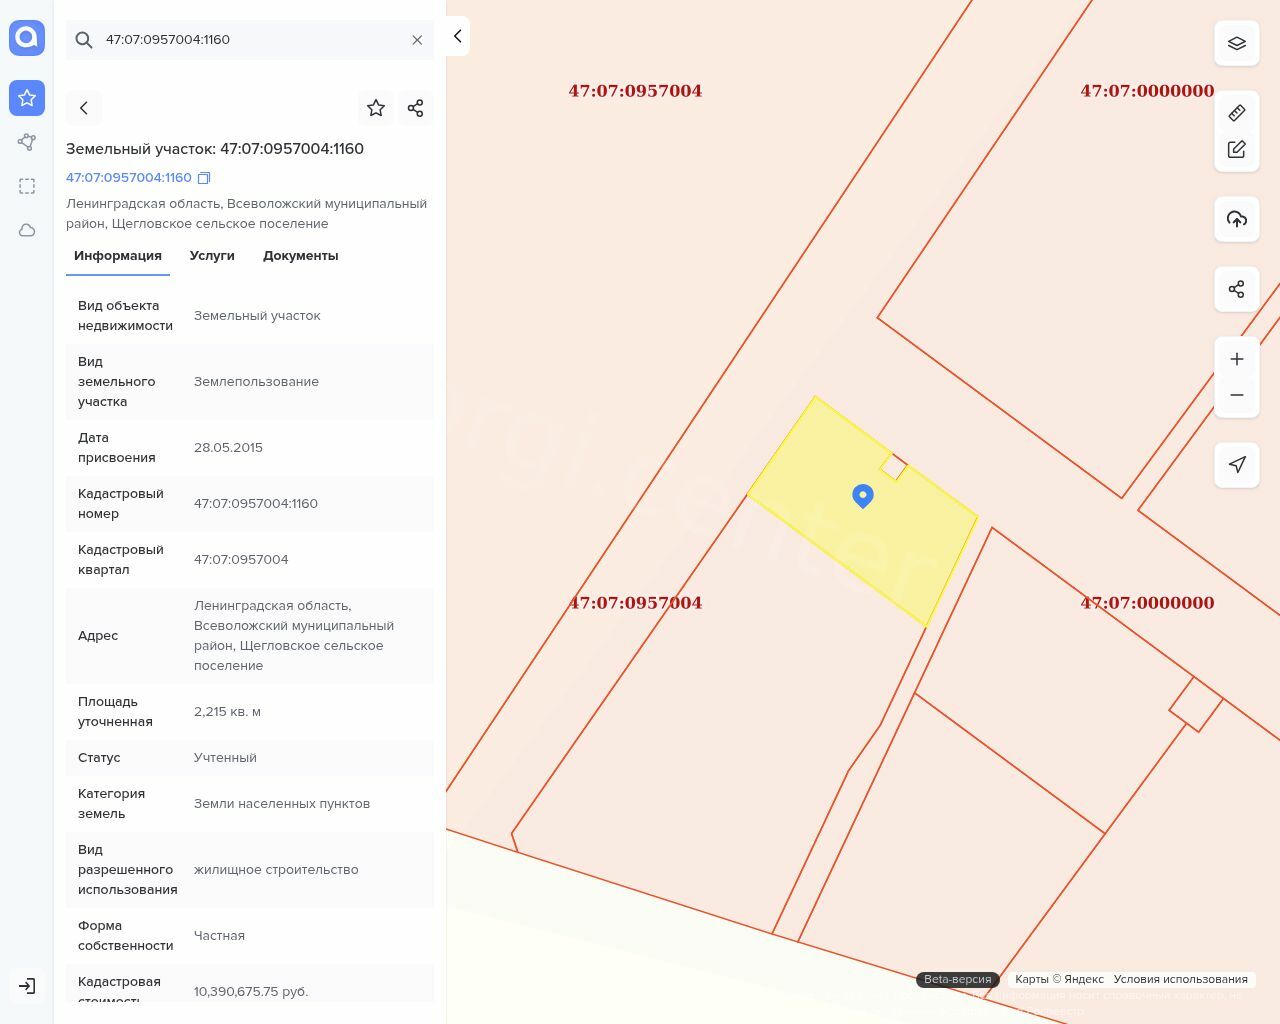Open the Условия использования link
Screen dimensions: 1280x1024
coord(1180,979)
